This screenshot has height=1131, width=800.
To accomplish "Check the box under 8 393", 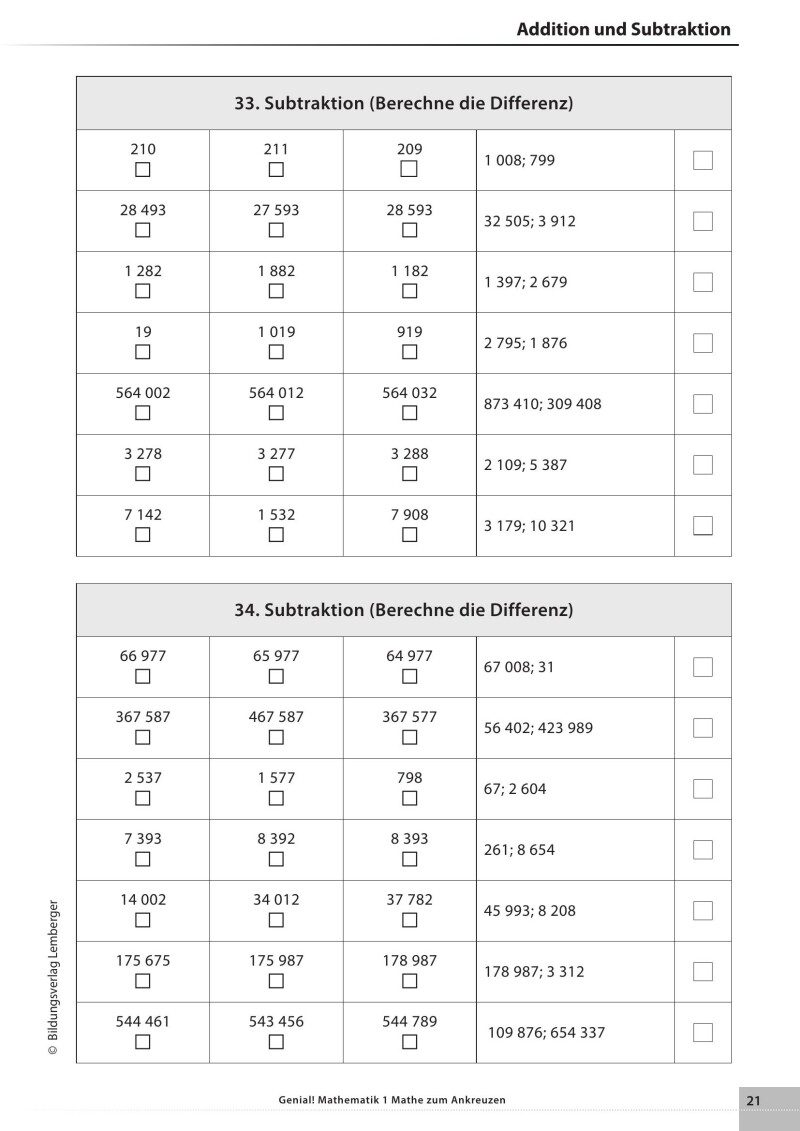I will pyautogui.click(x=409, y=859).
